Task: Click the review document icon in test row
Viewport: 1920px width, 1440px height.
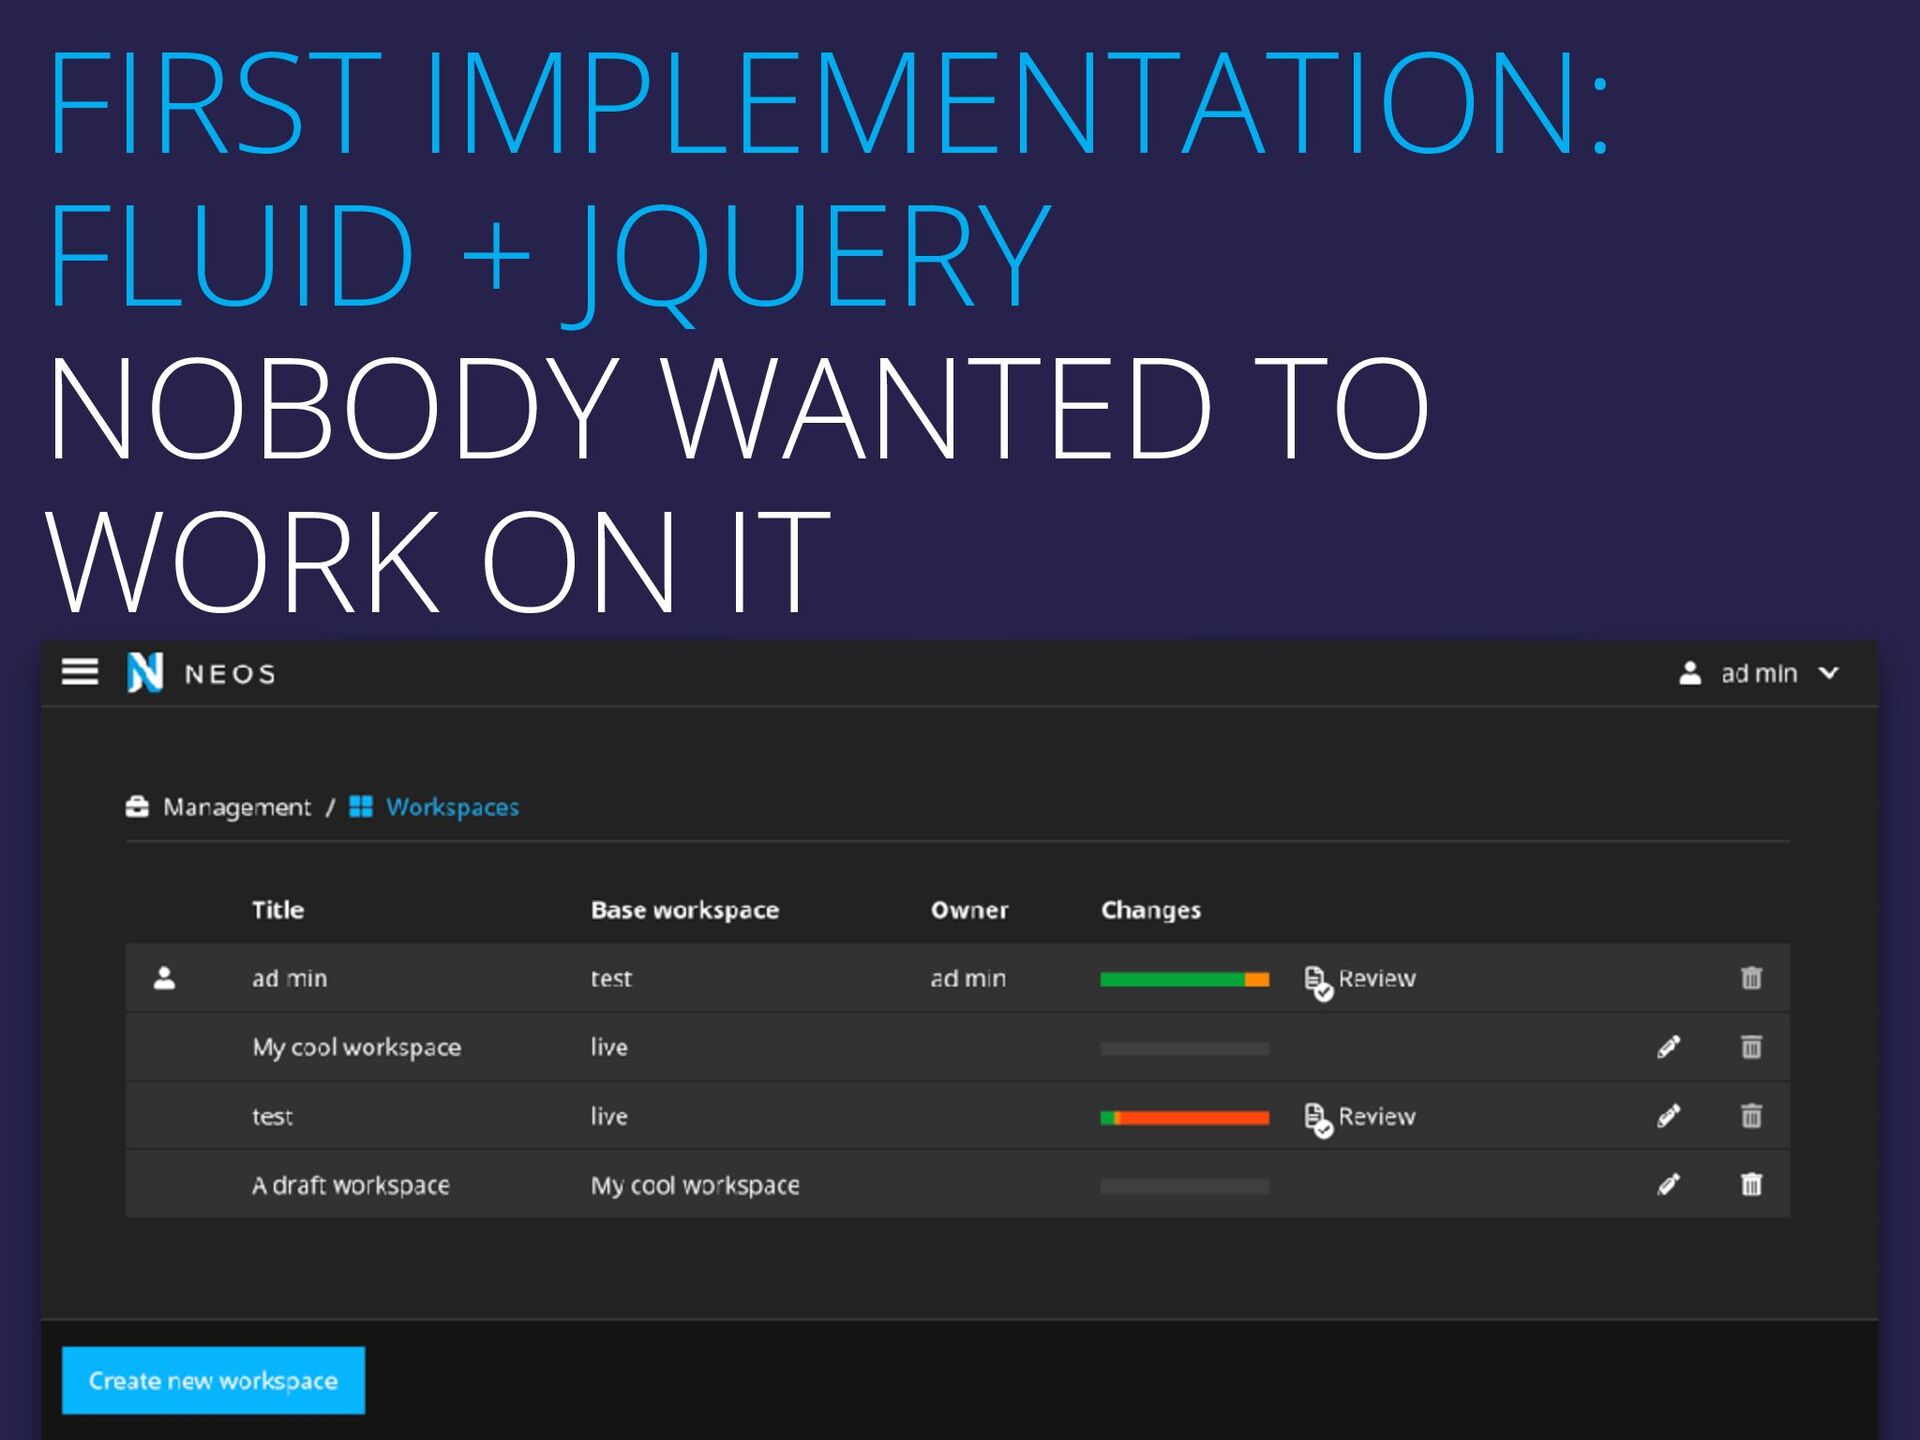Action: (1318, 1120)
